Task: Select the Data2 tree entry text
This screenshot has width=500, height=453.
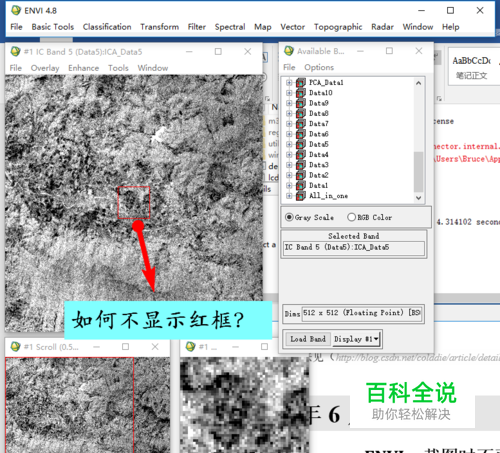Action: click(319, 175)
